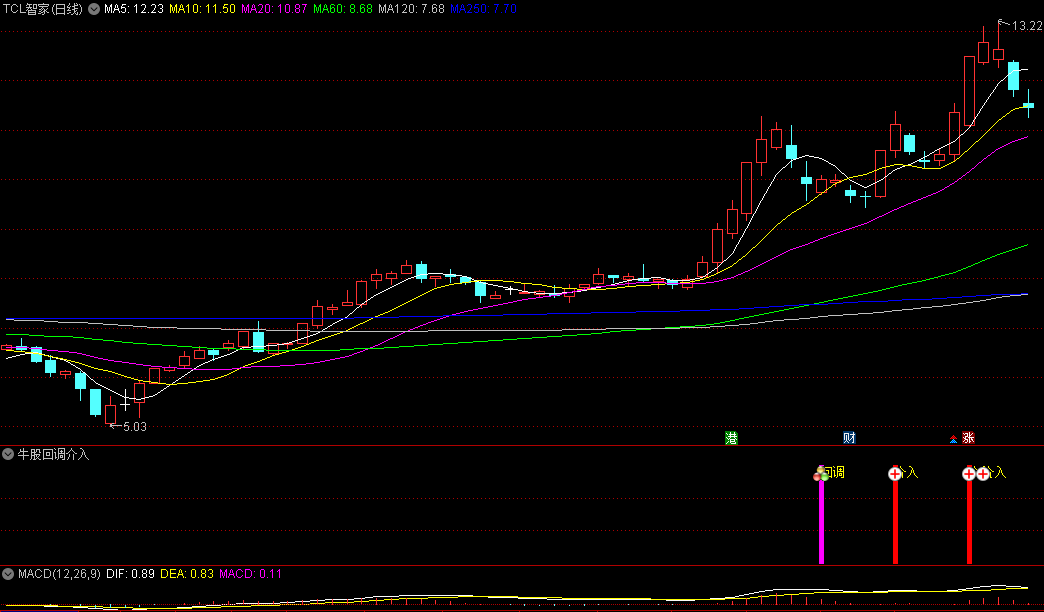This screenshot has width=1044, height=612.
Task: Click the 5.03 low price label
Action: click(x=134, y=427)
